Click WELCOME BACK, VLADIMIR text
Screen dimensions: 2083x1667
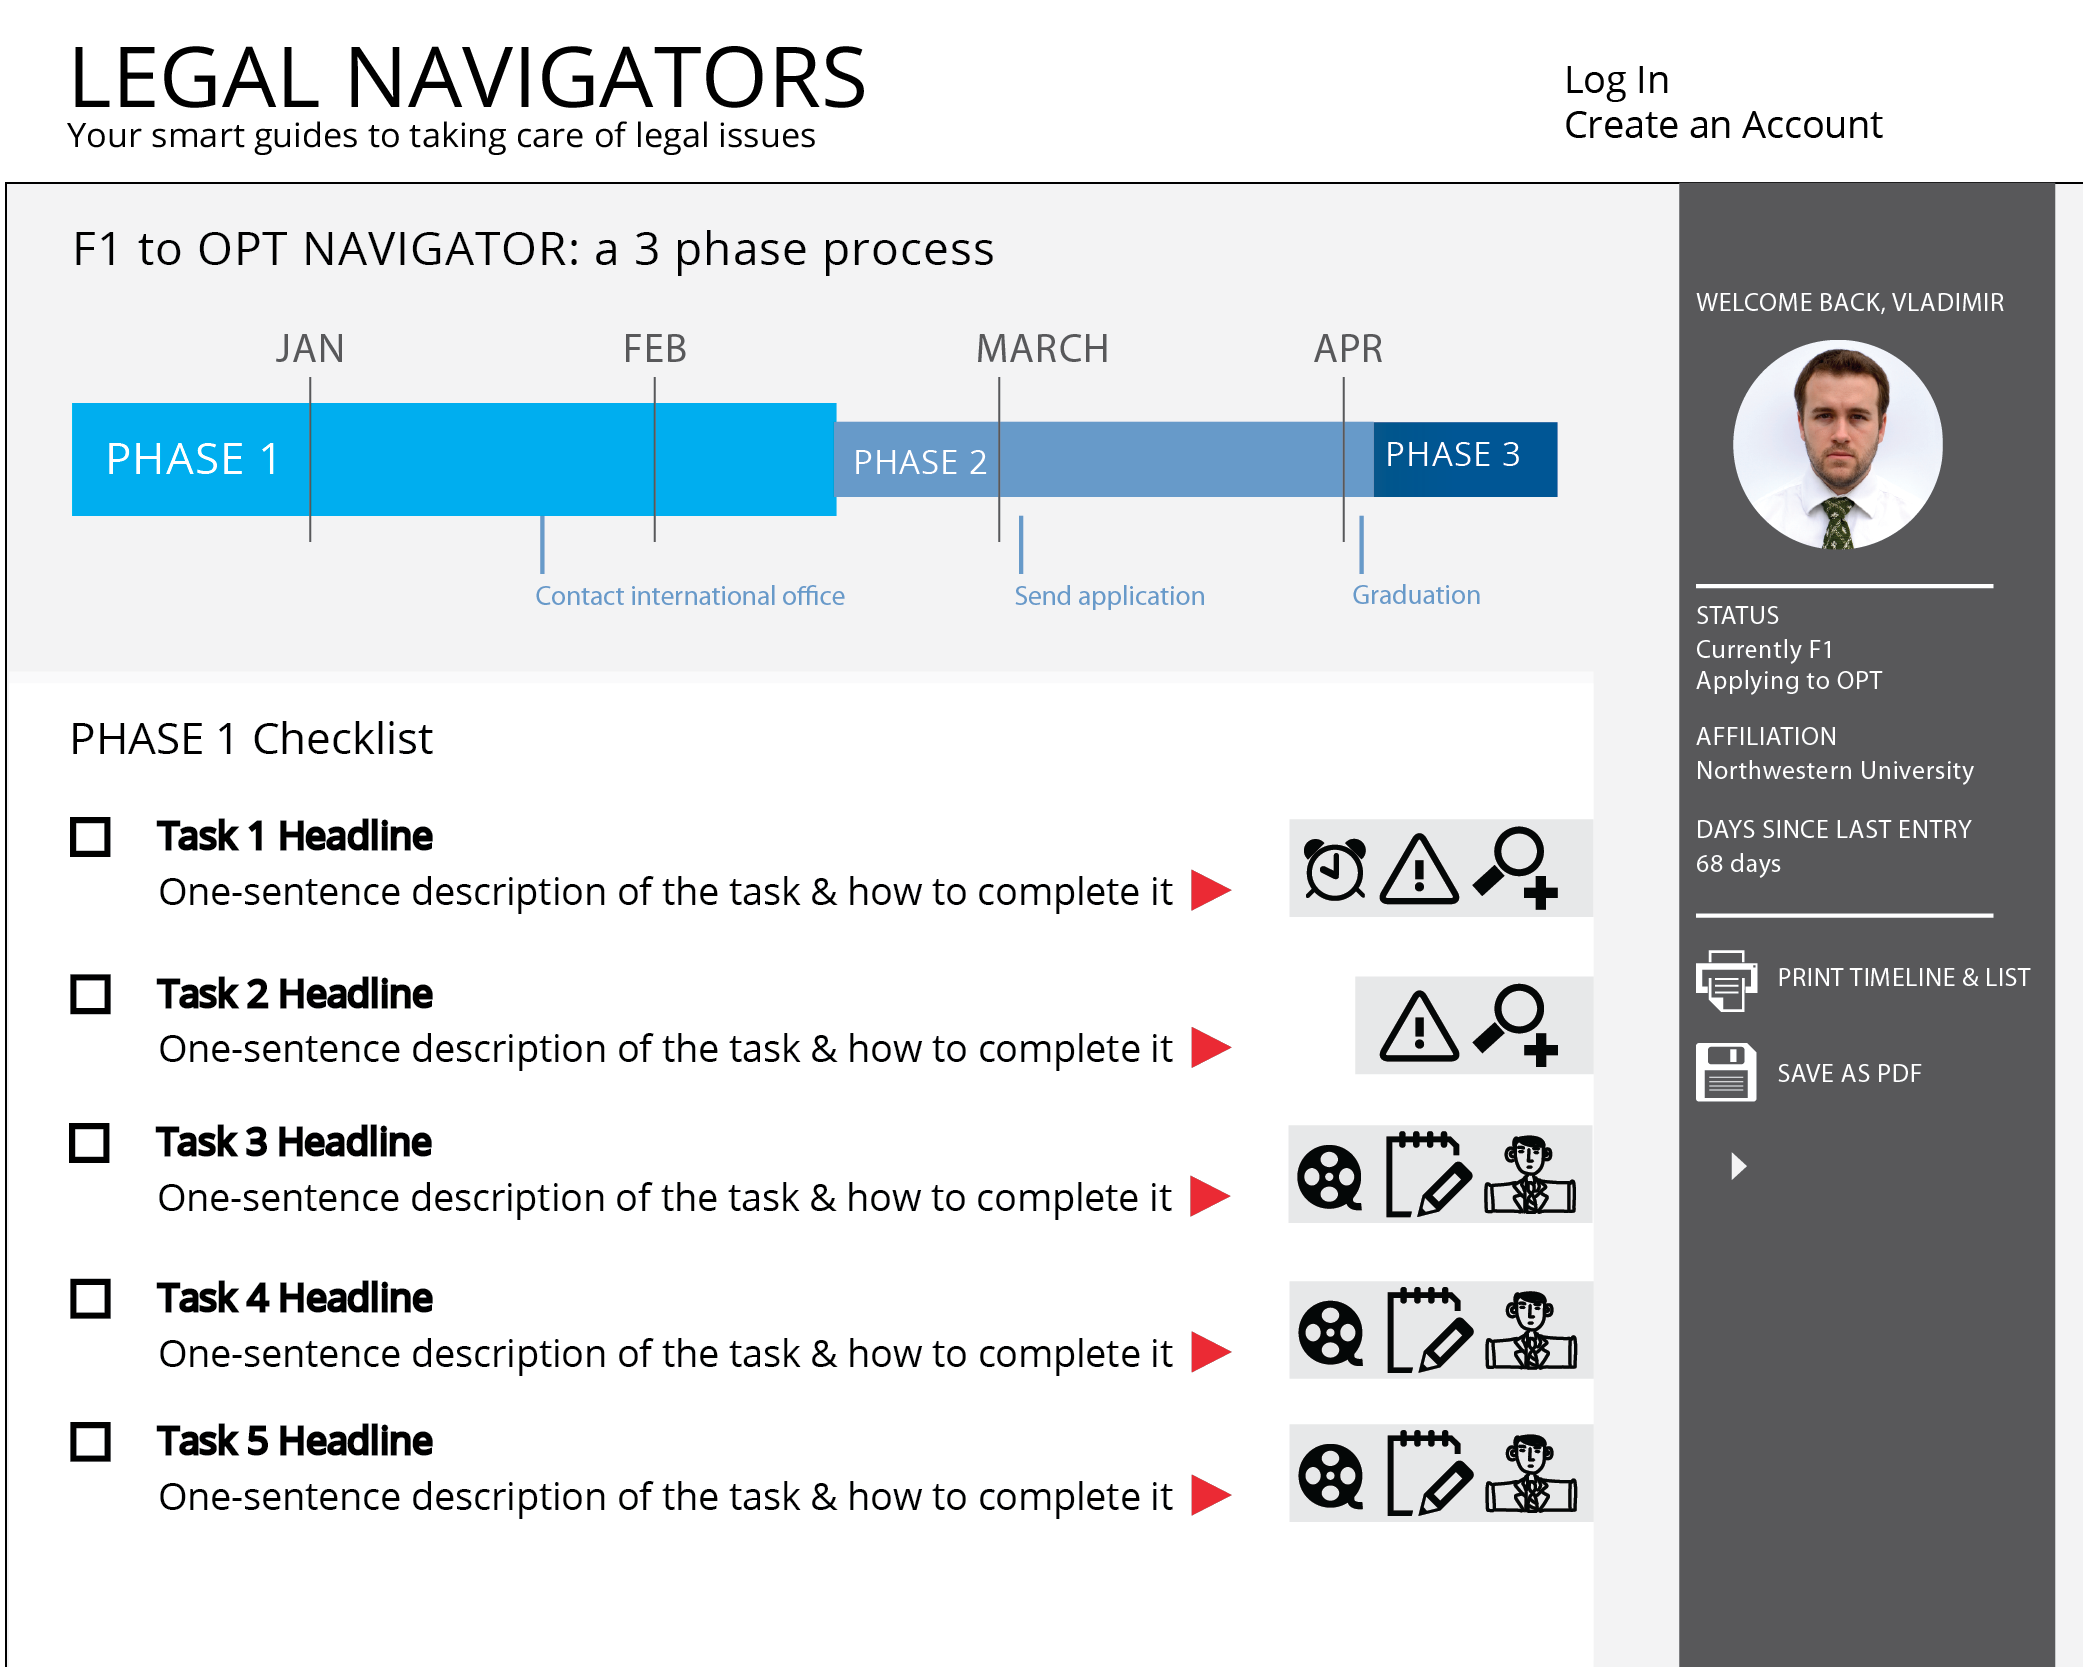tap(1850, 302)
